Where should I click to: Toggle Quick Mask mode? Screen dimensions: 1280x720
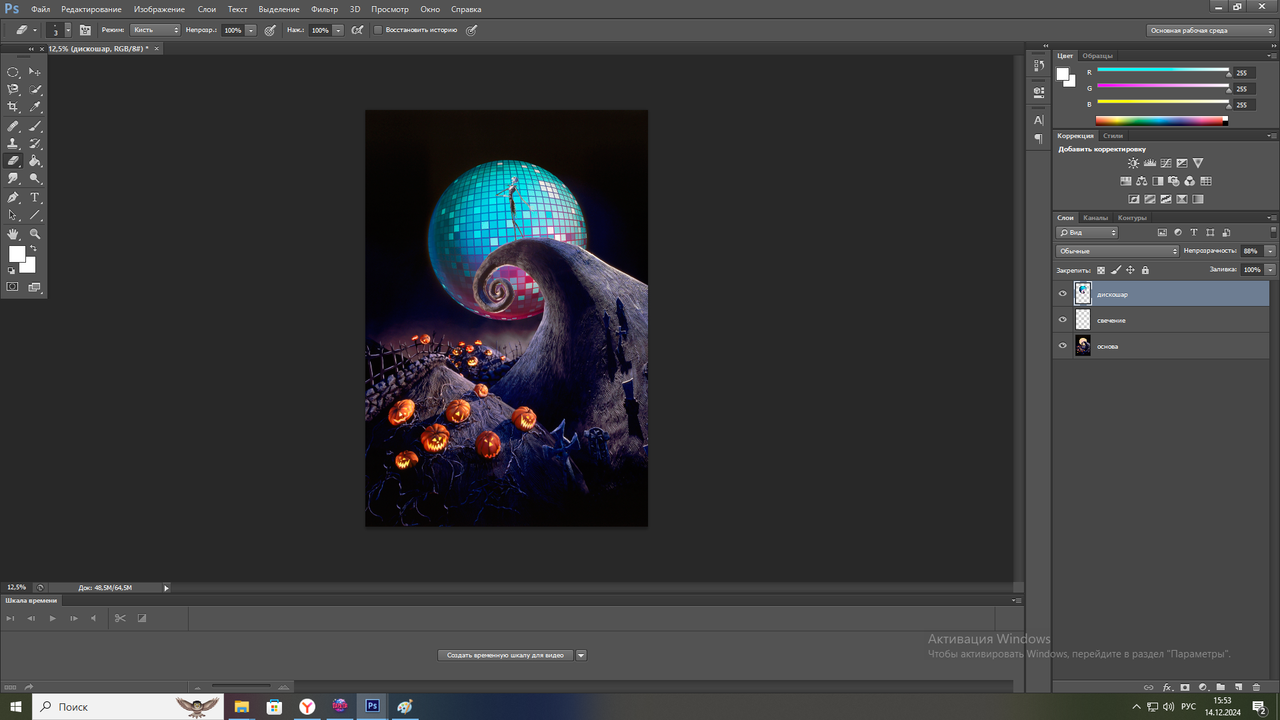point(13,287)
